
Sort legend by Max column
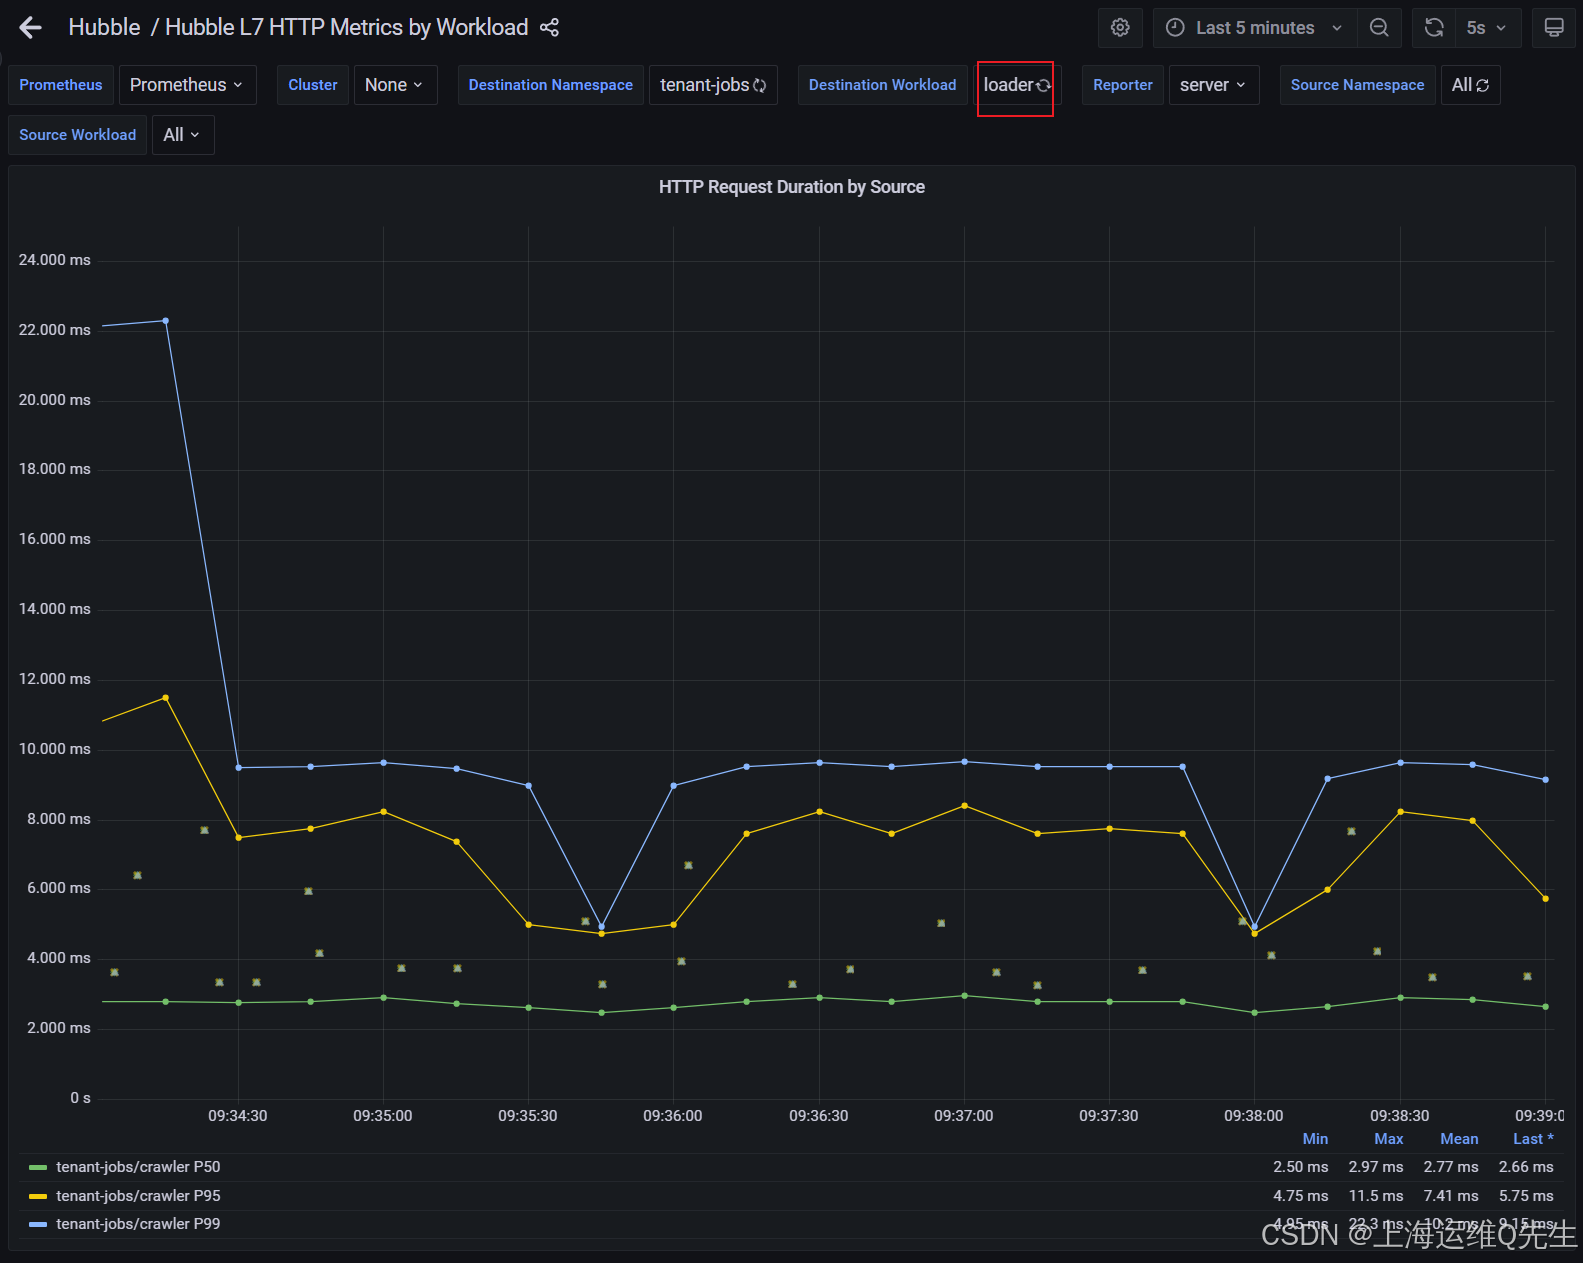coord(1388,1139)
